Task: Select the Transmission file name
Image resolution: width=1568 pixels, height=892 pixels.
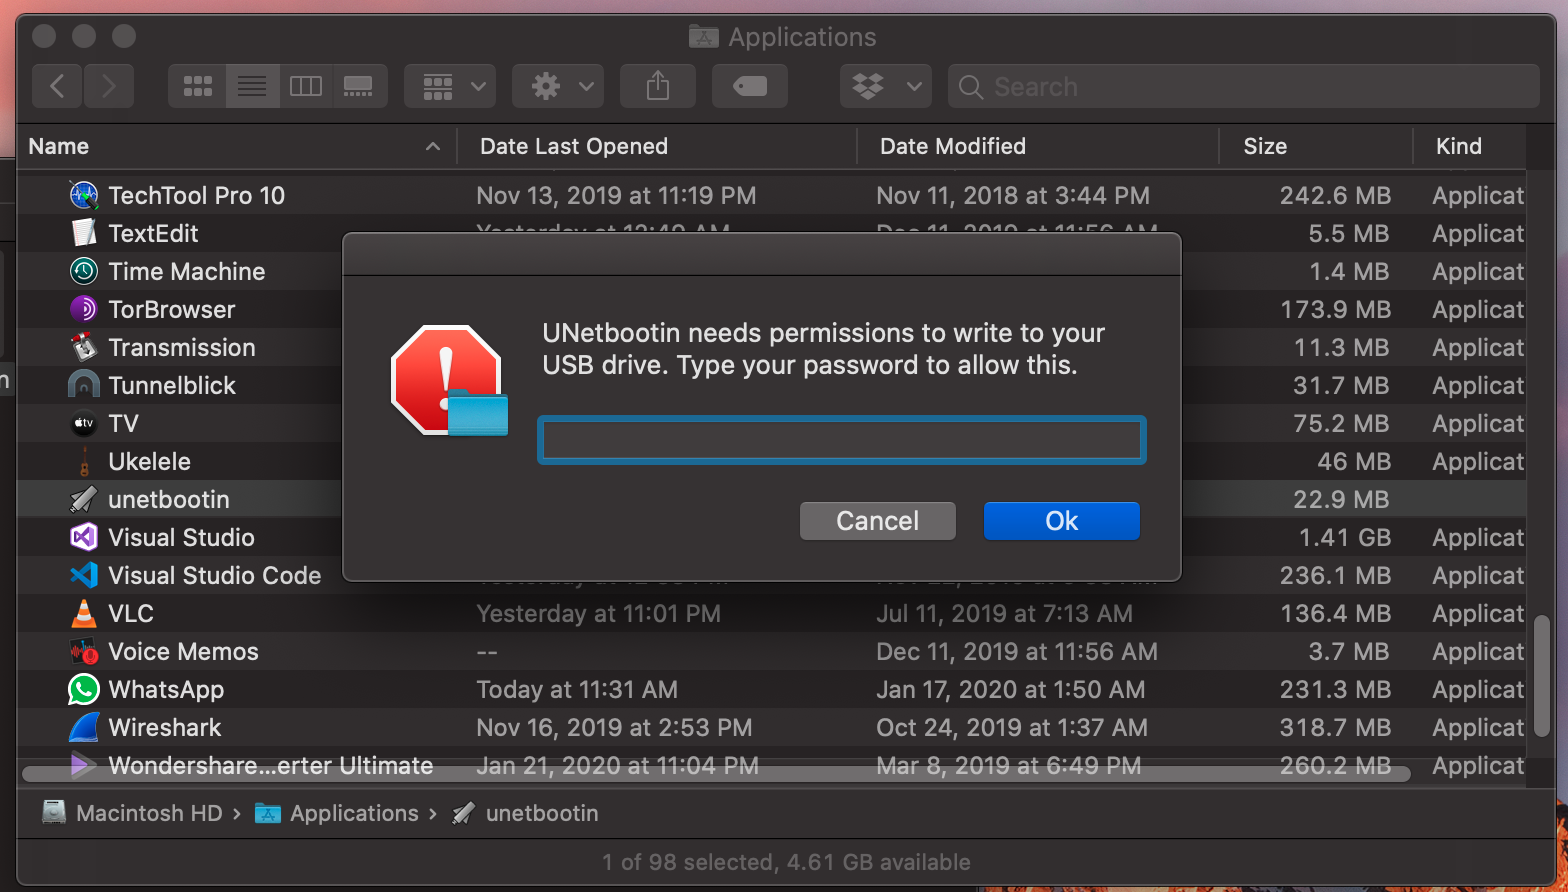Action: 182,347
